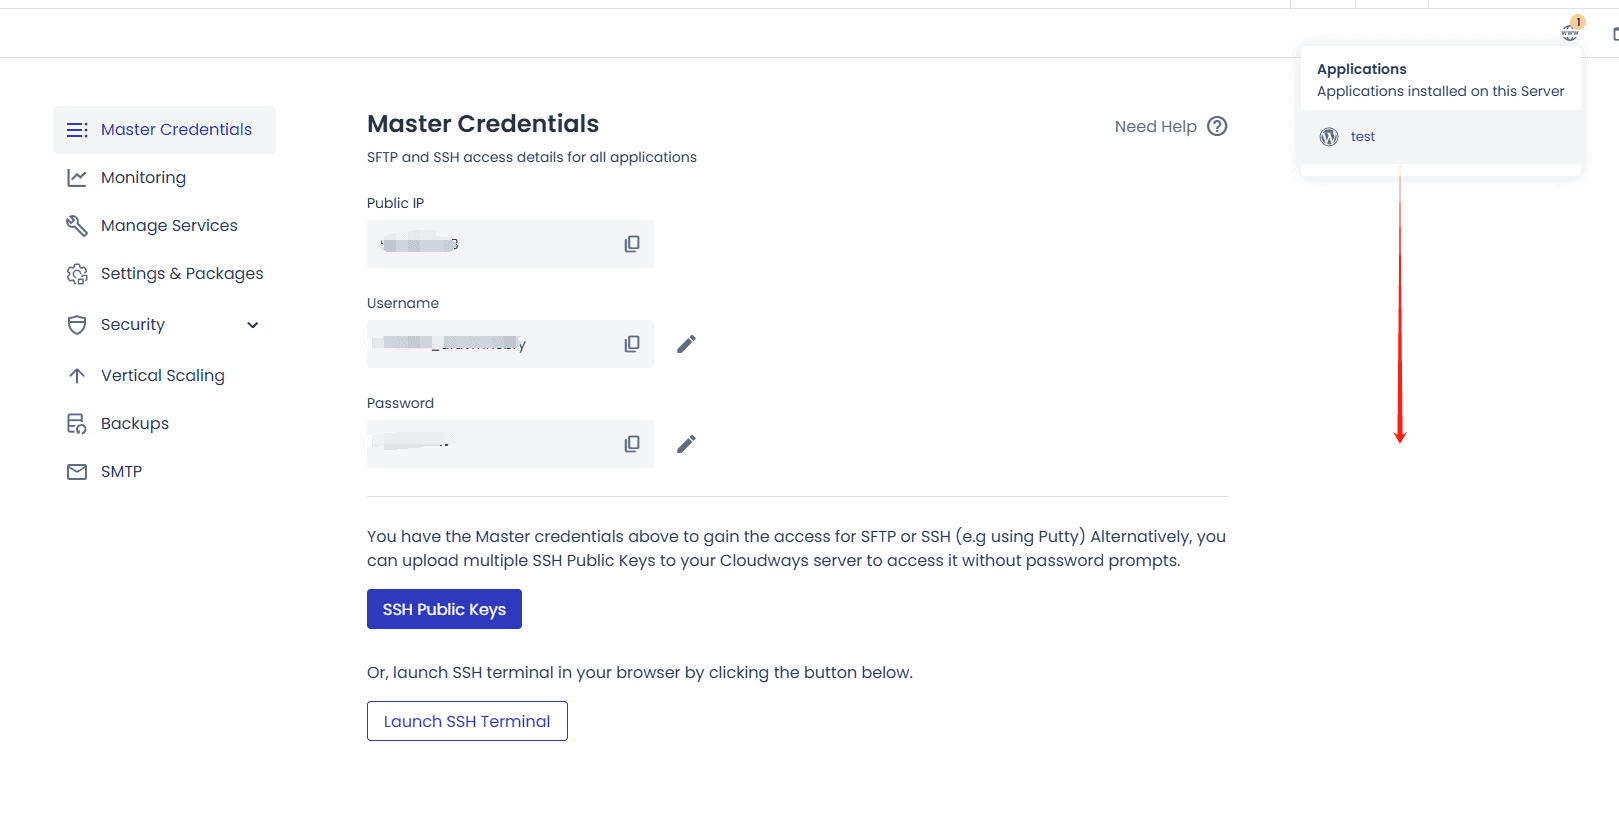Open the www applications icon
Viewport: 1619px width, 828px height.
[1570, 32]
